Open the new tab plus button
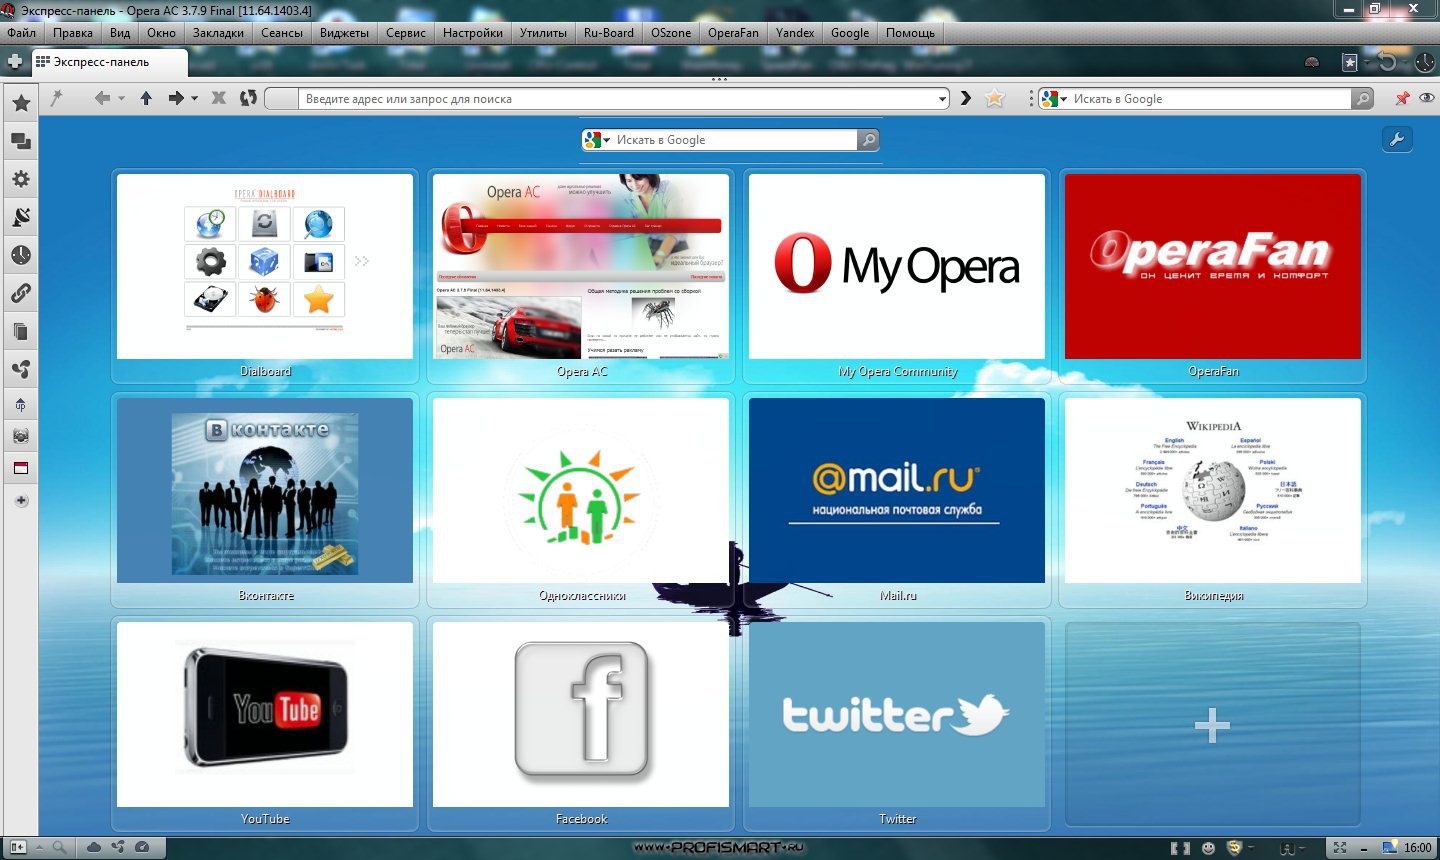Viewport: 1440px width, 860px height. coord(15,62)
